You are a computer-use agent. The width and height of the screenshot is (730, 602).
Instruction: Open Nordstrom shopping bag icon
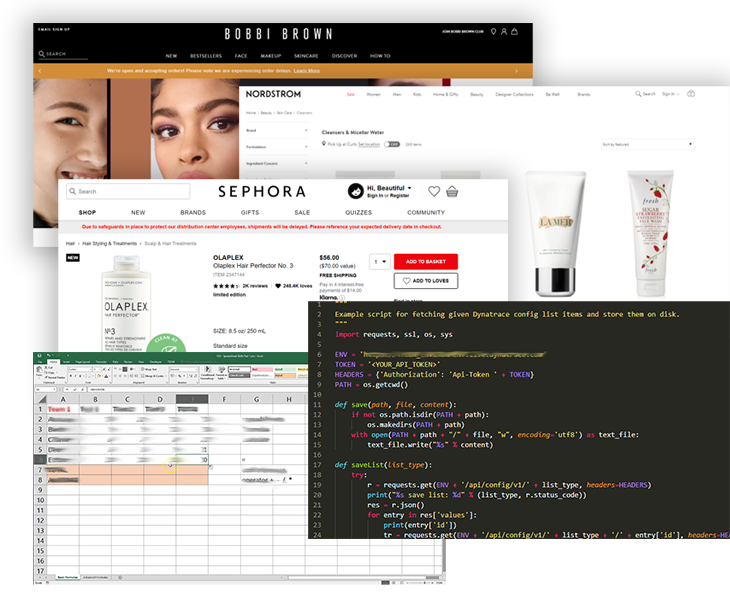[691, 94]
